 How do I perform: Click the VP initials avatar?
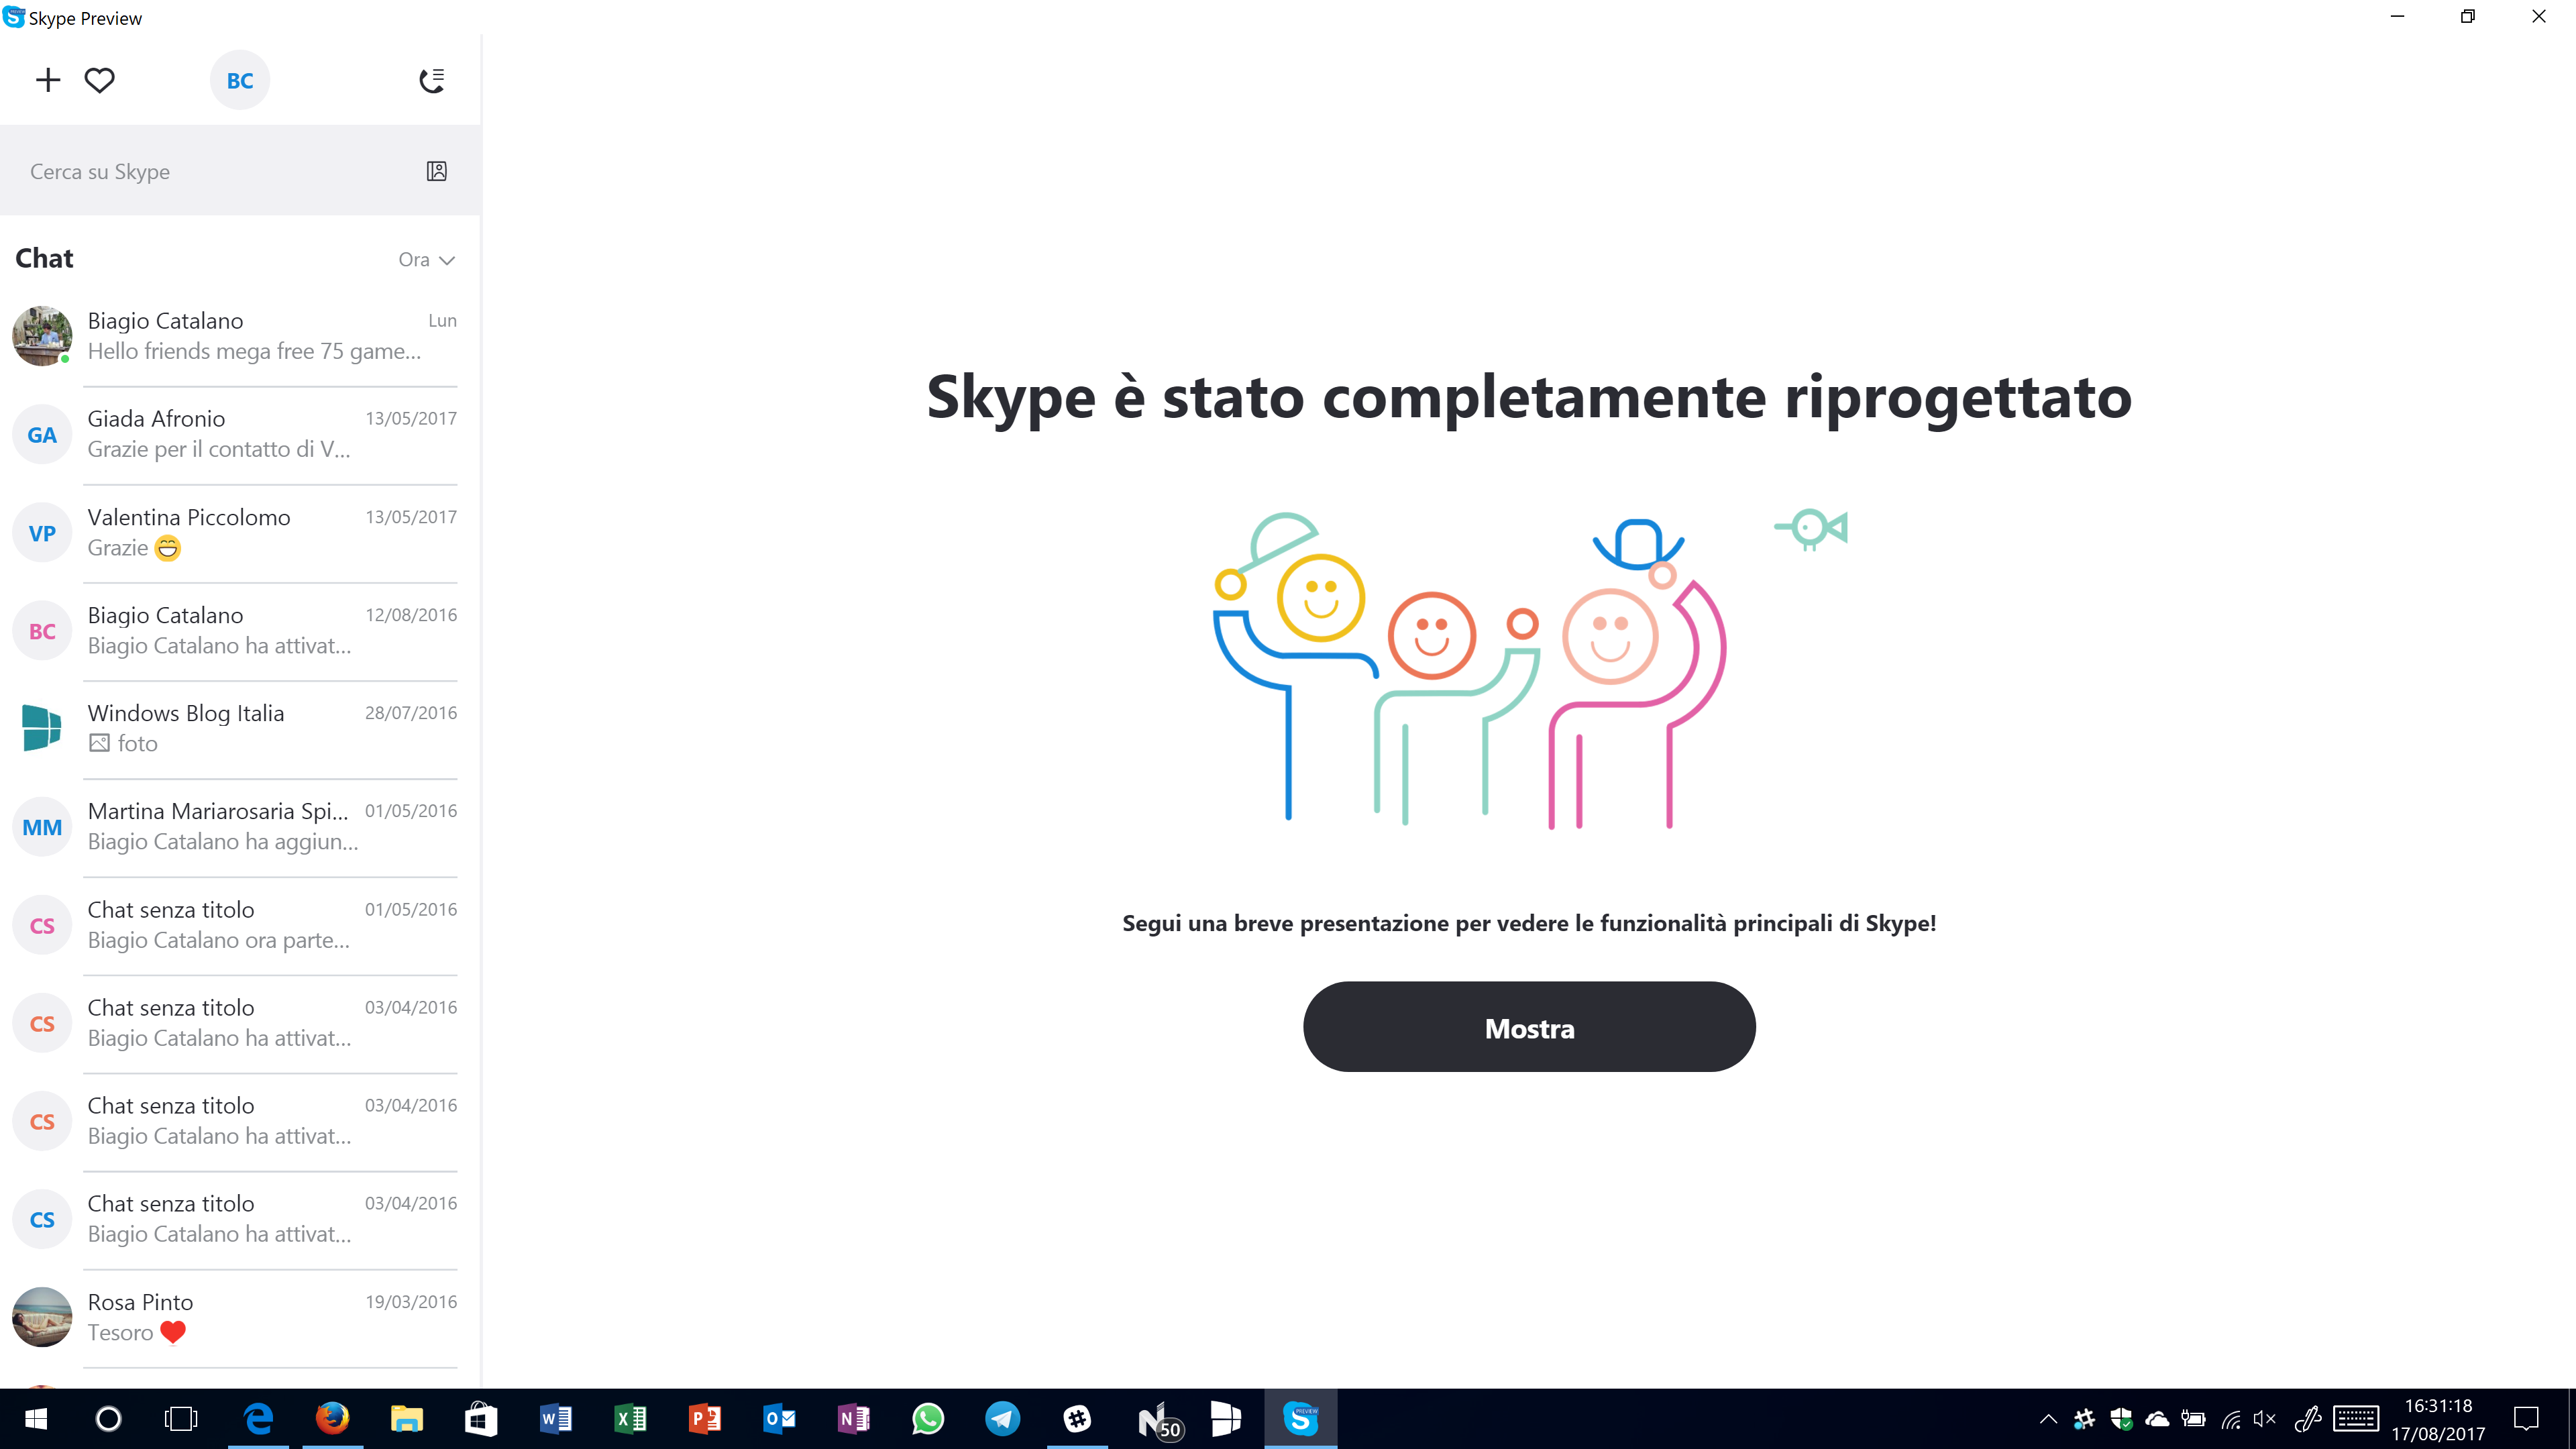[x=42, y=533]
